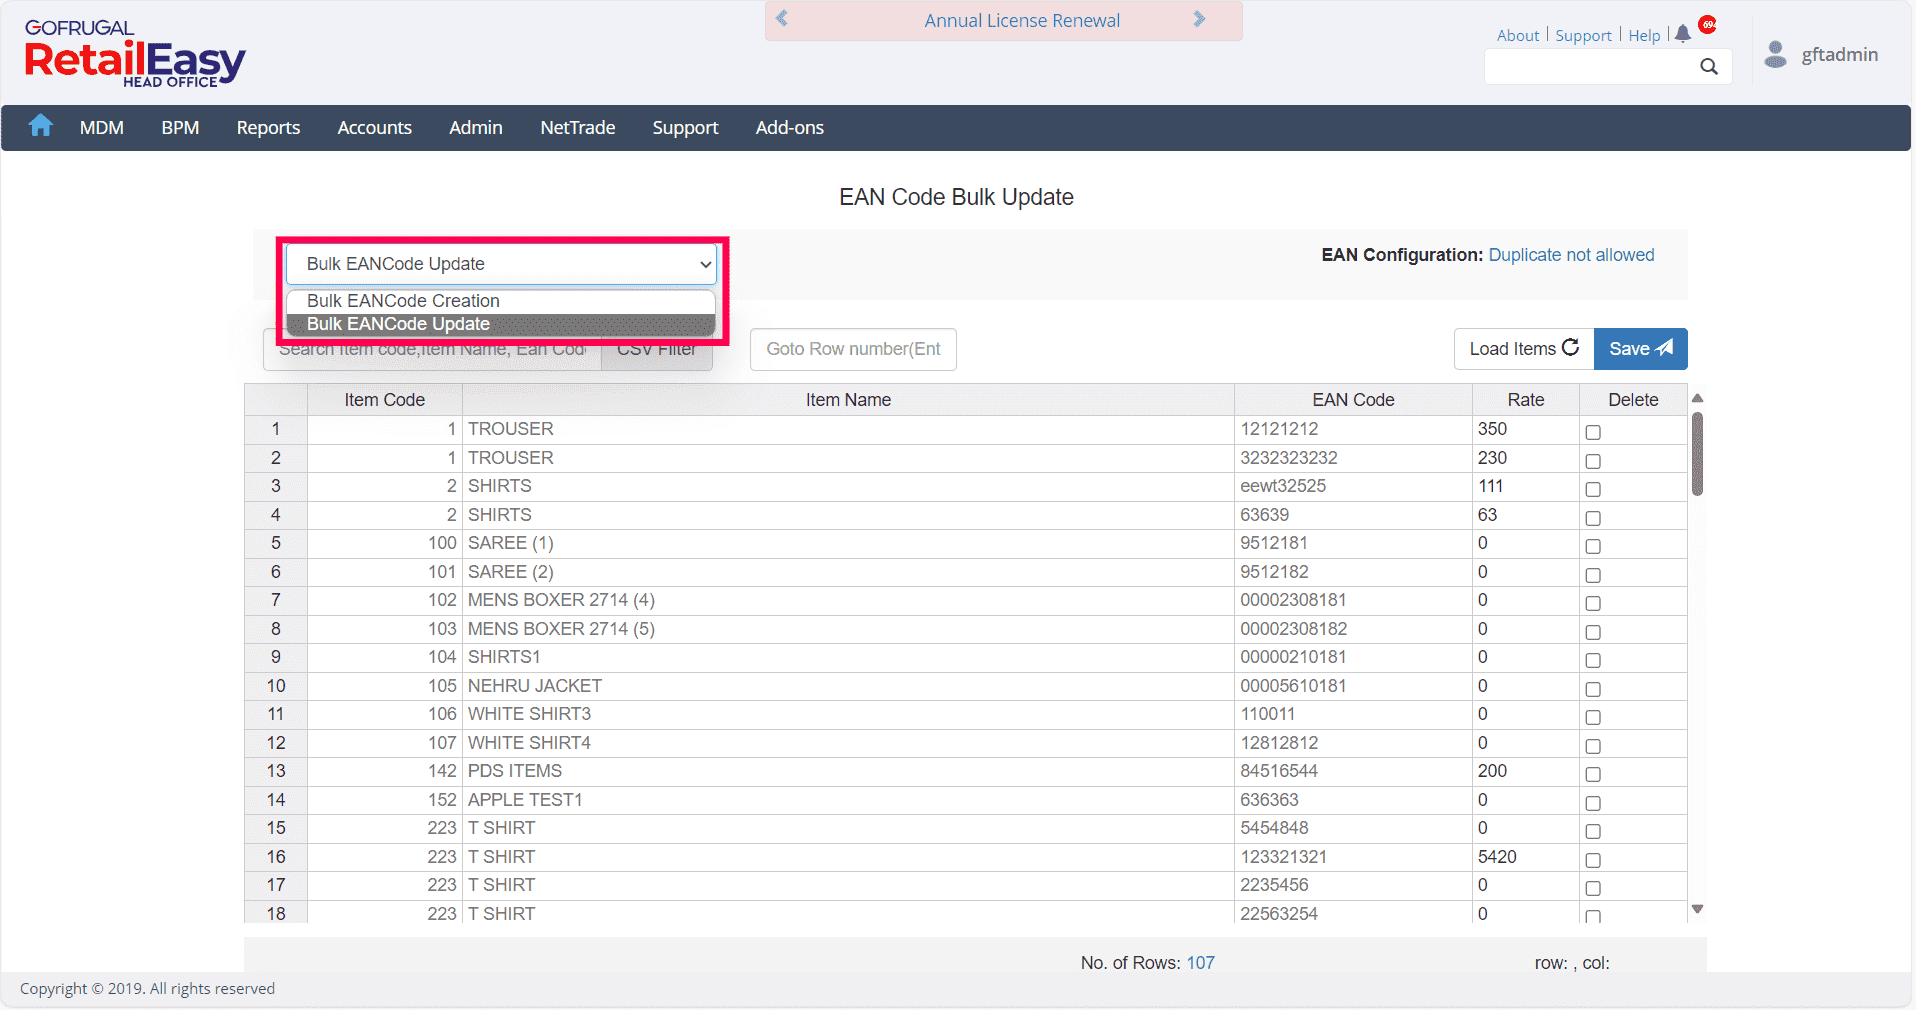Screen dimensions: 1916x1010
Task: Click the RetailEasy Head Office logo
Action: tap(134, 54)
